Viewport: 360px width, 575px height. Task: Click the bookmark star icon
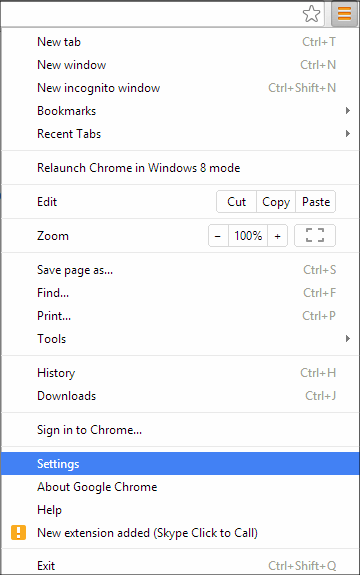[311, 14]
